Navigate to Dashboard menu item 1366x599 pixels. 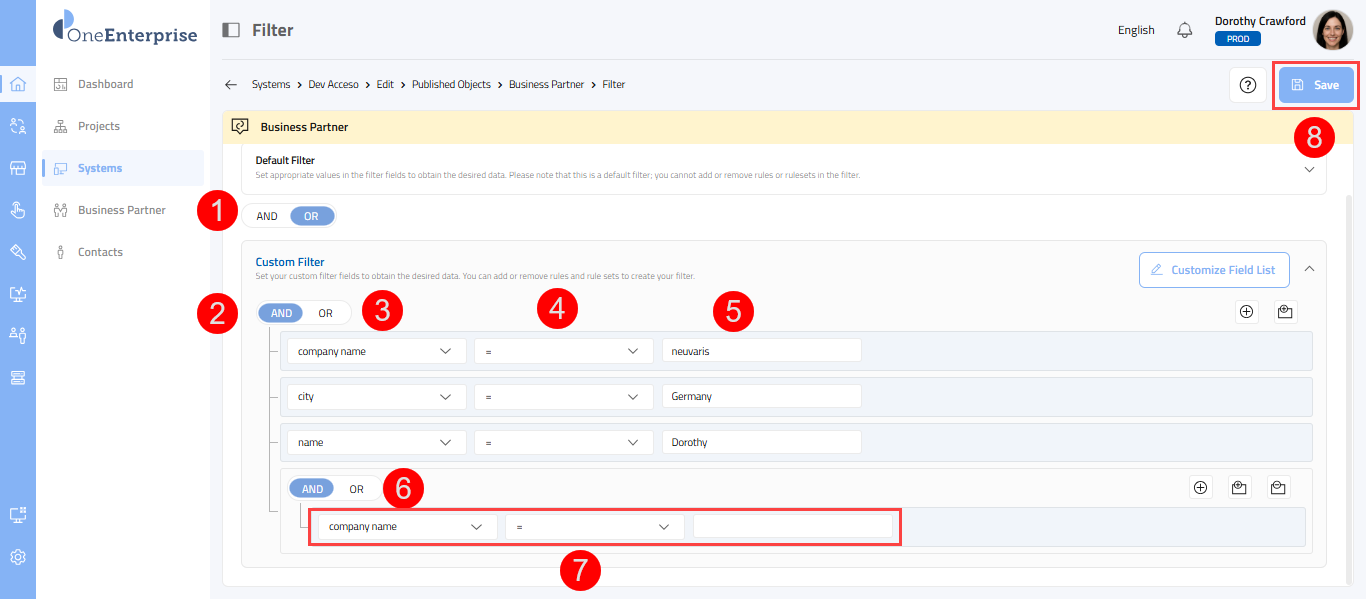tap(105, 84)
